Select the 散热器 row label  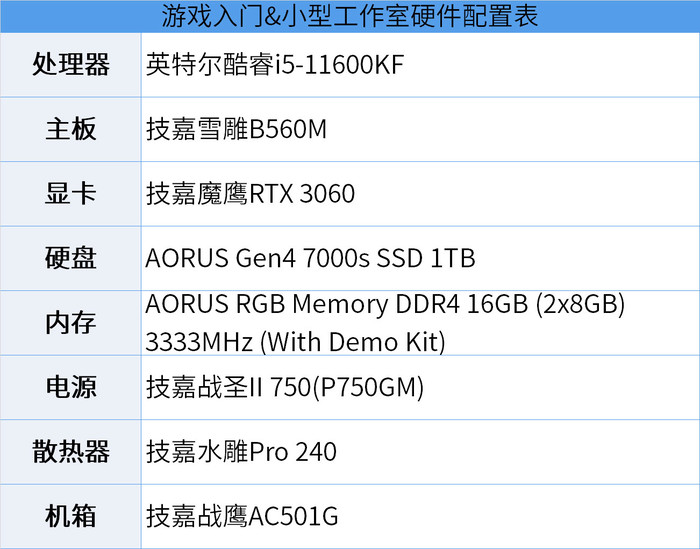pos(70,451)
